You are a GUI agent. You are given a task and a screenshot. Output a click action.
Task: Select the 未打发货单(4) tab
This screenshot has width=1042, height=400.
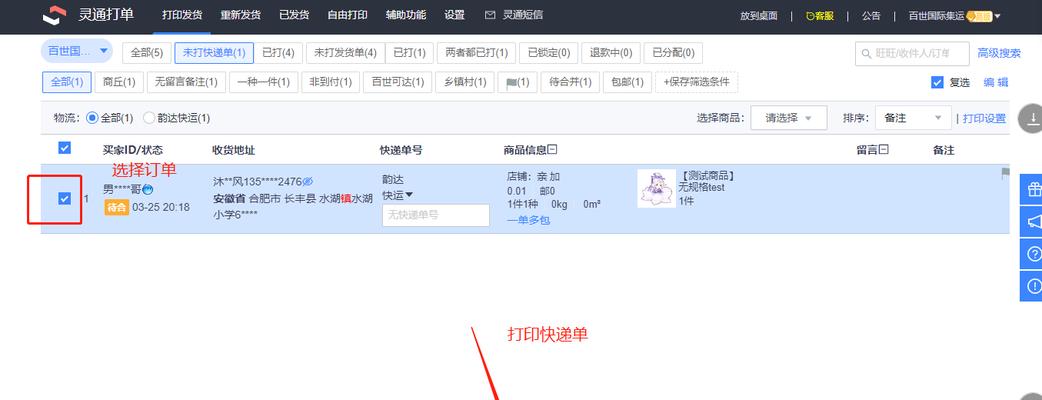[345, 53]
